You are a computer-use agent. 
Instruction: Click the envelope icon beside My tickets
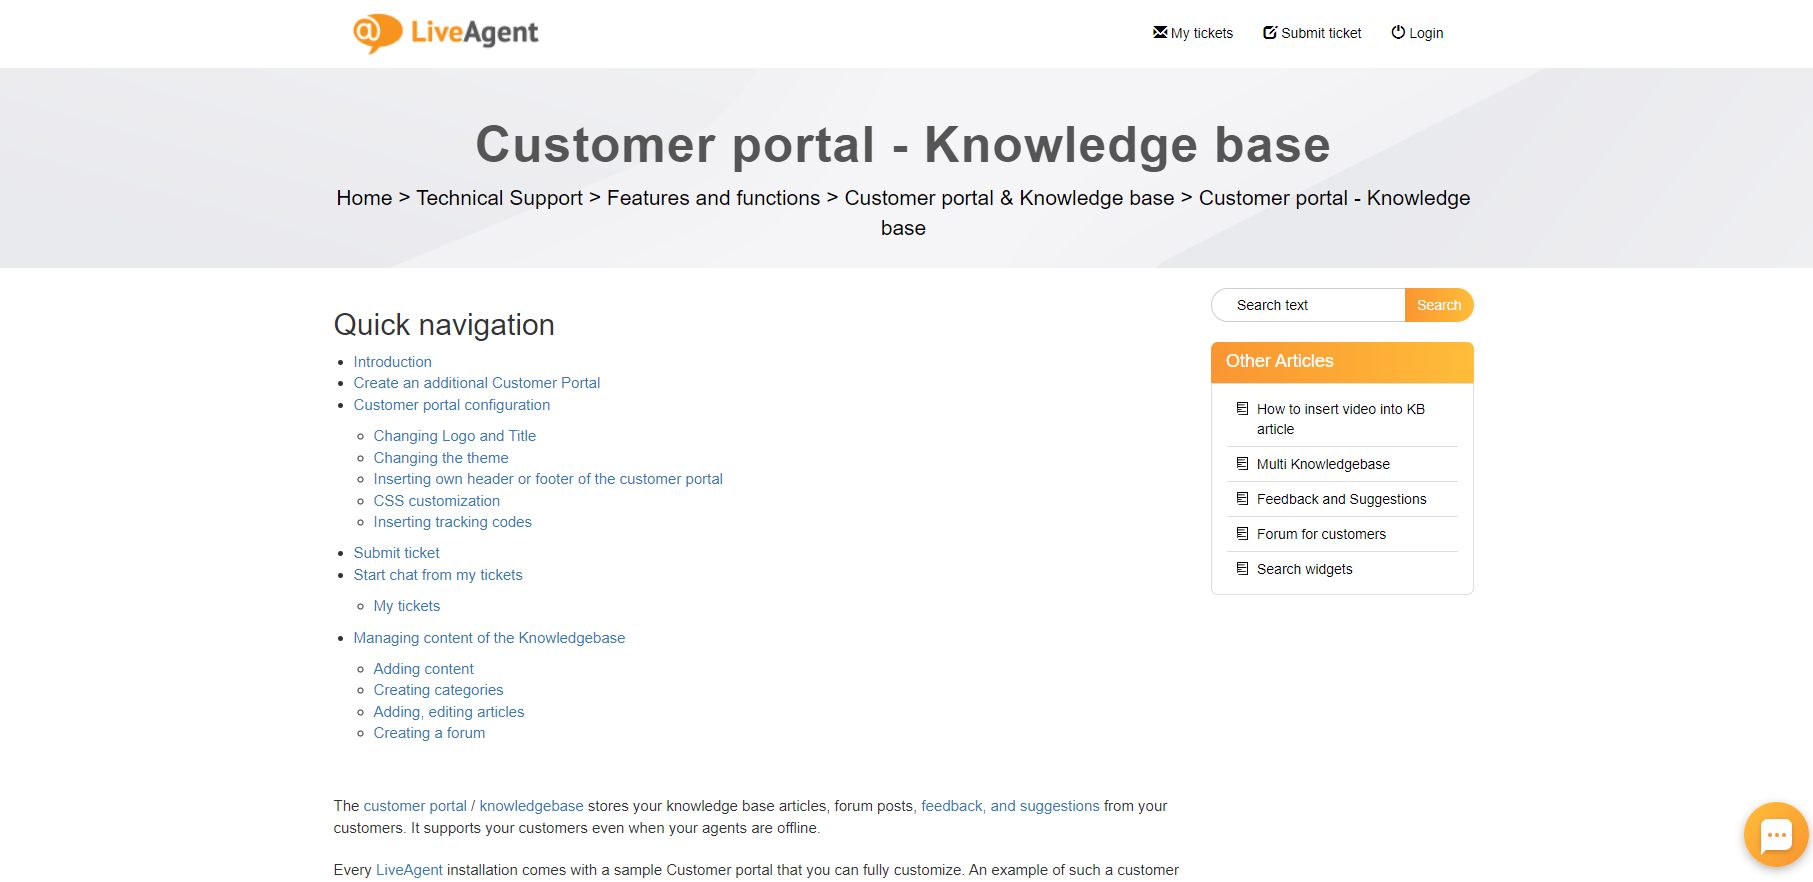click(1160, 32)
